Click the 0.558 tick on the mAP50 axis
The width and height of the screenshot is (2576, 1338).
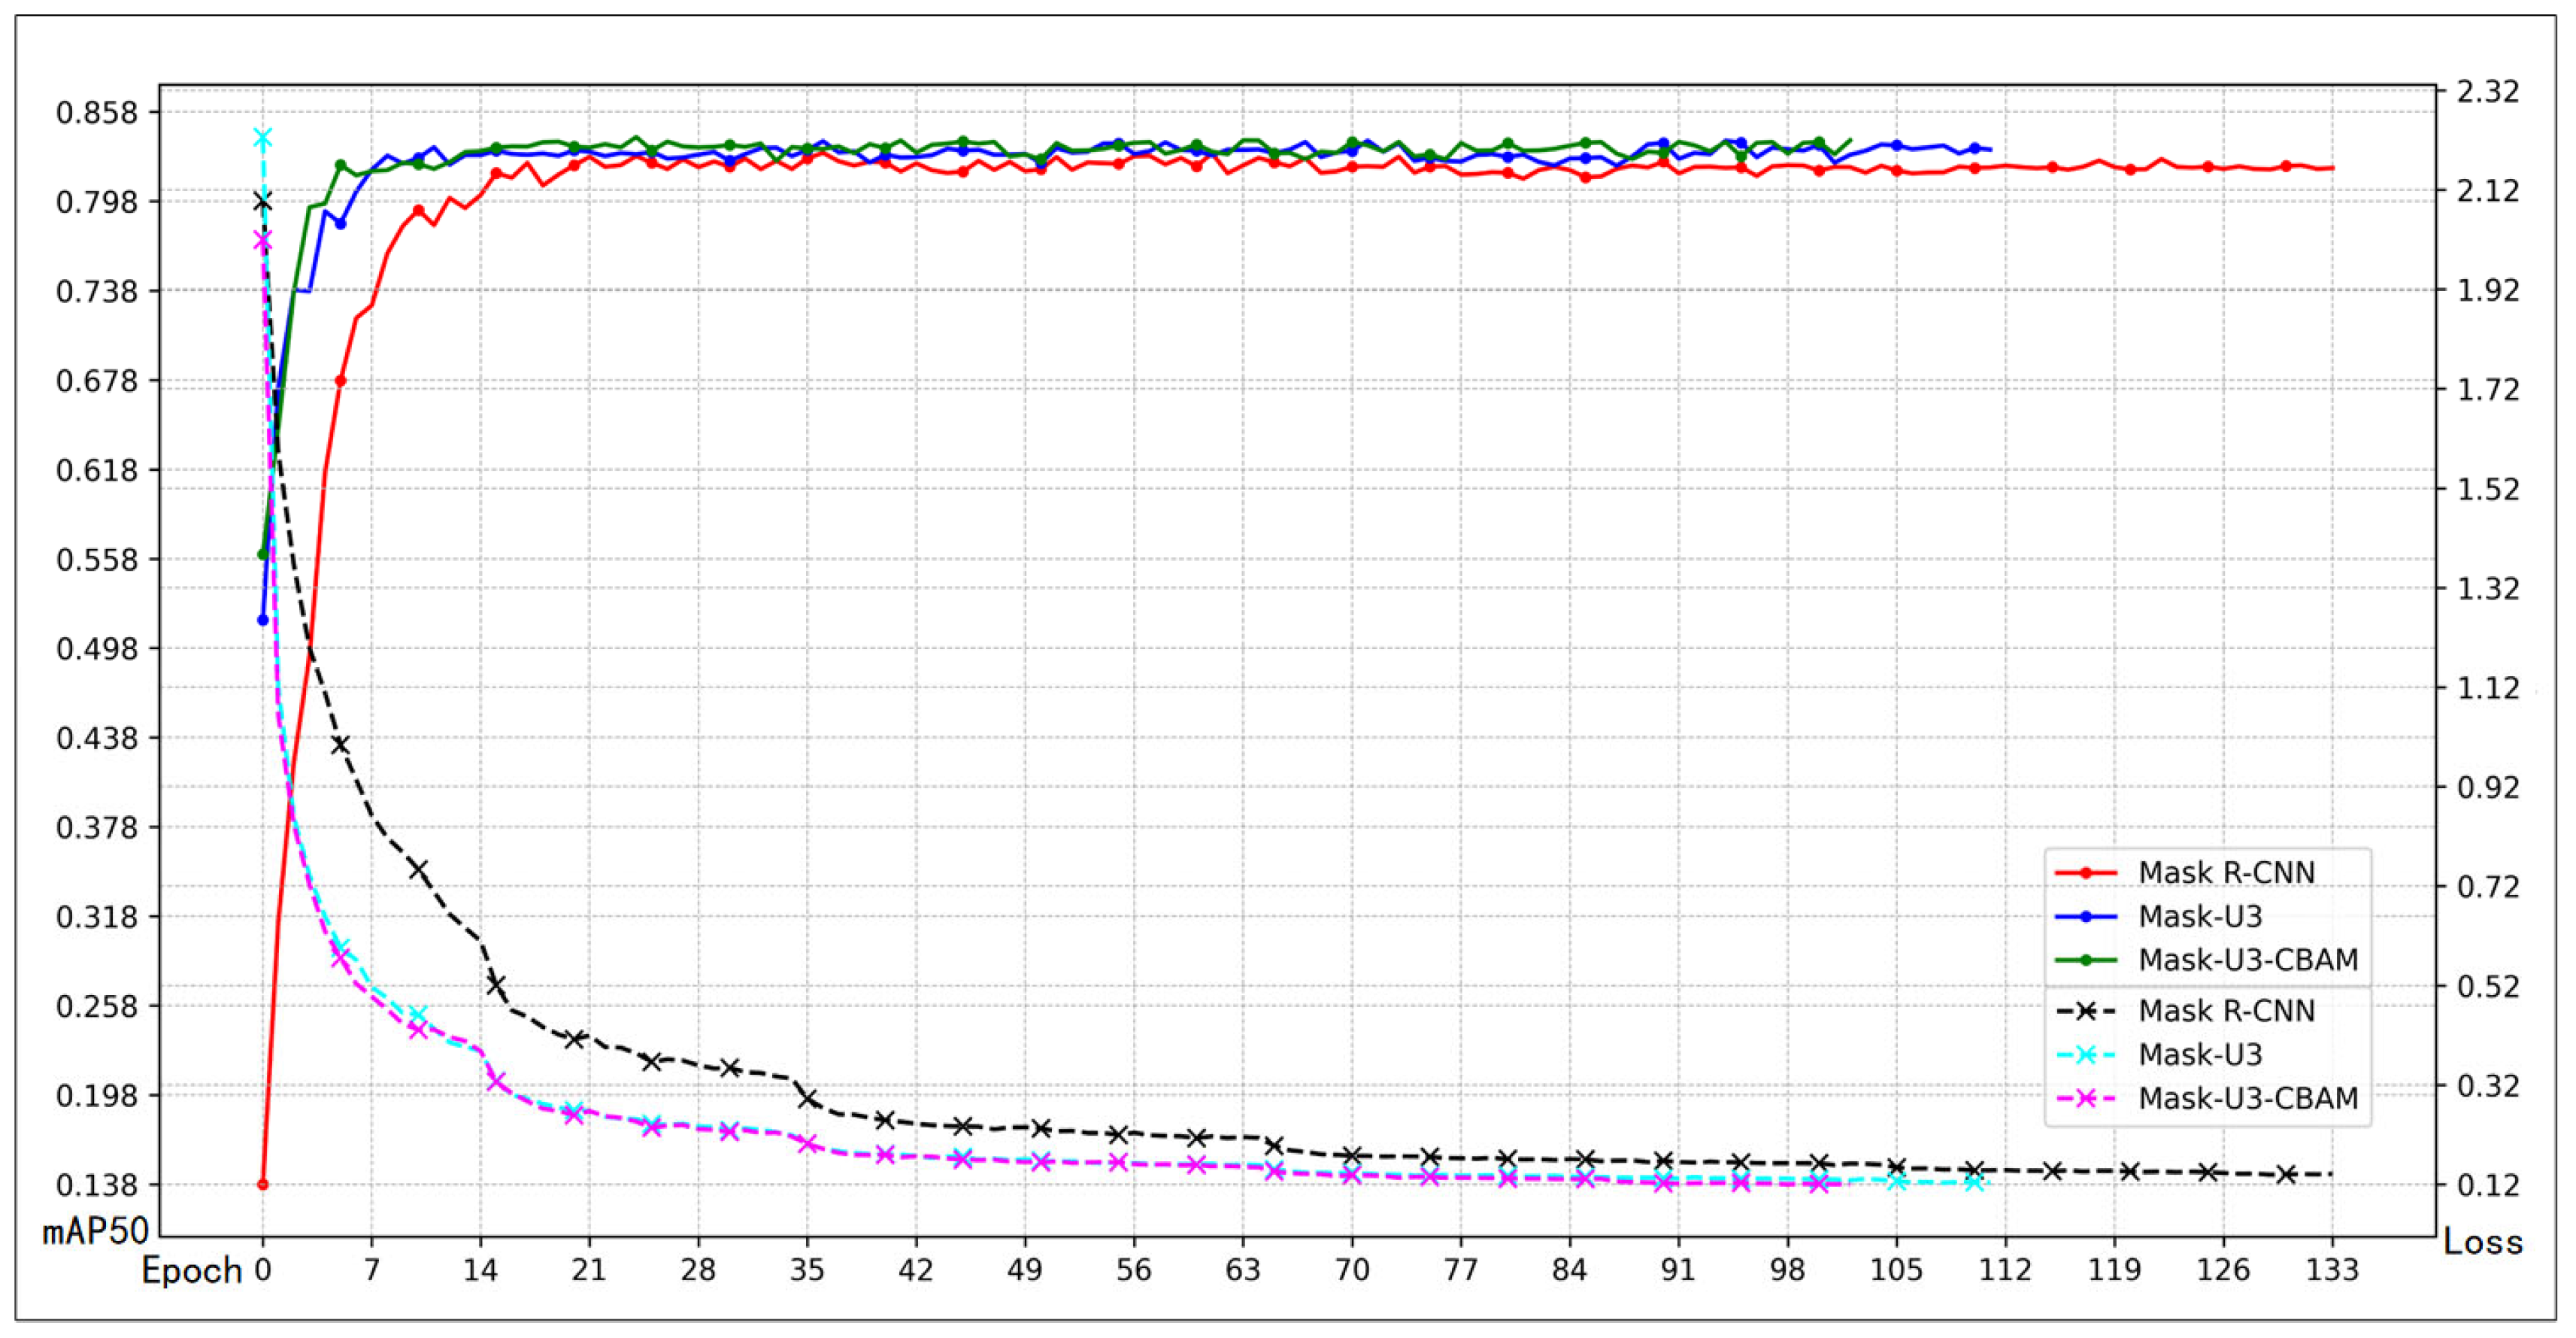[97, 560]
